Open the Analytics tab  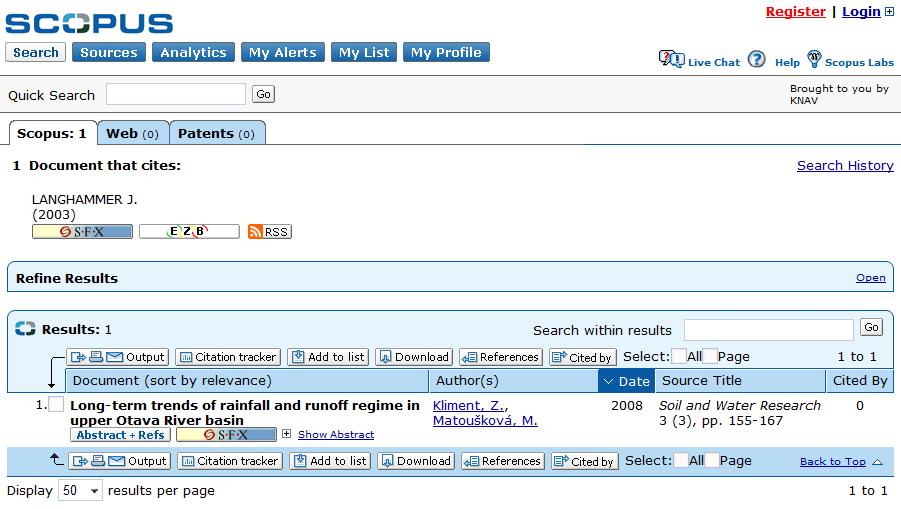193,52
